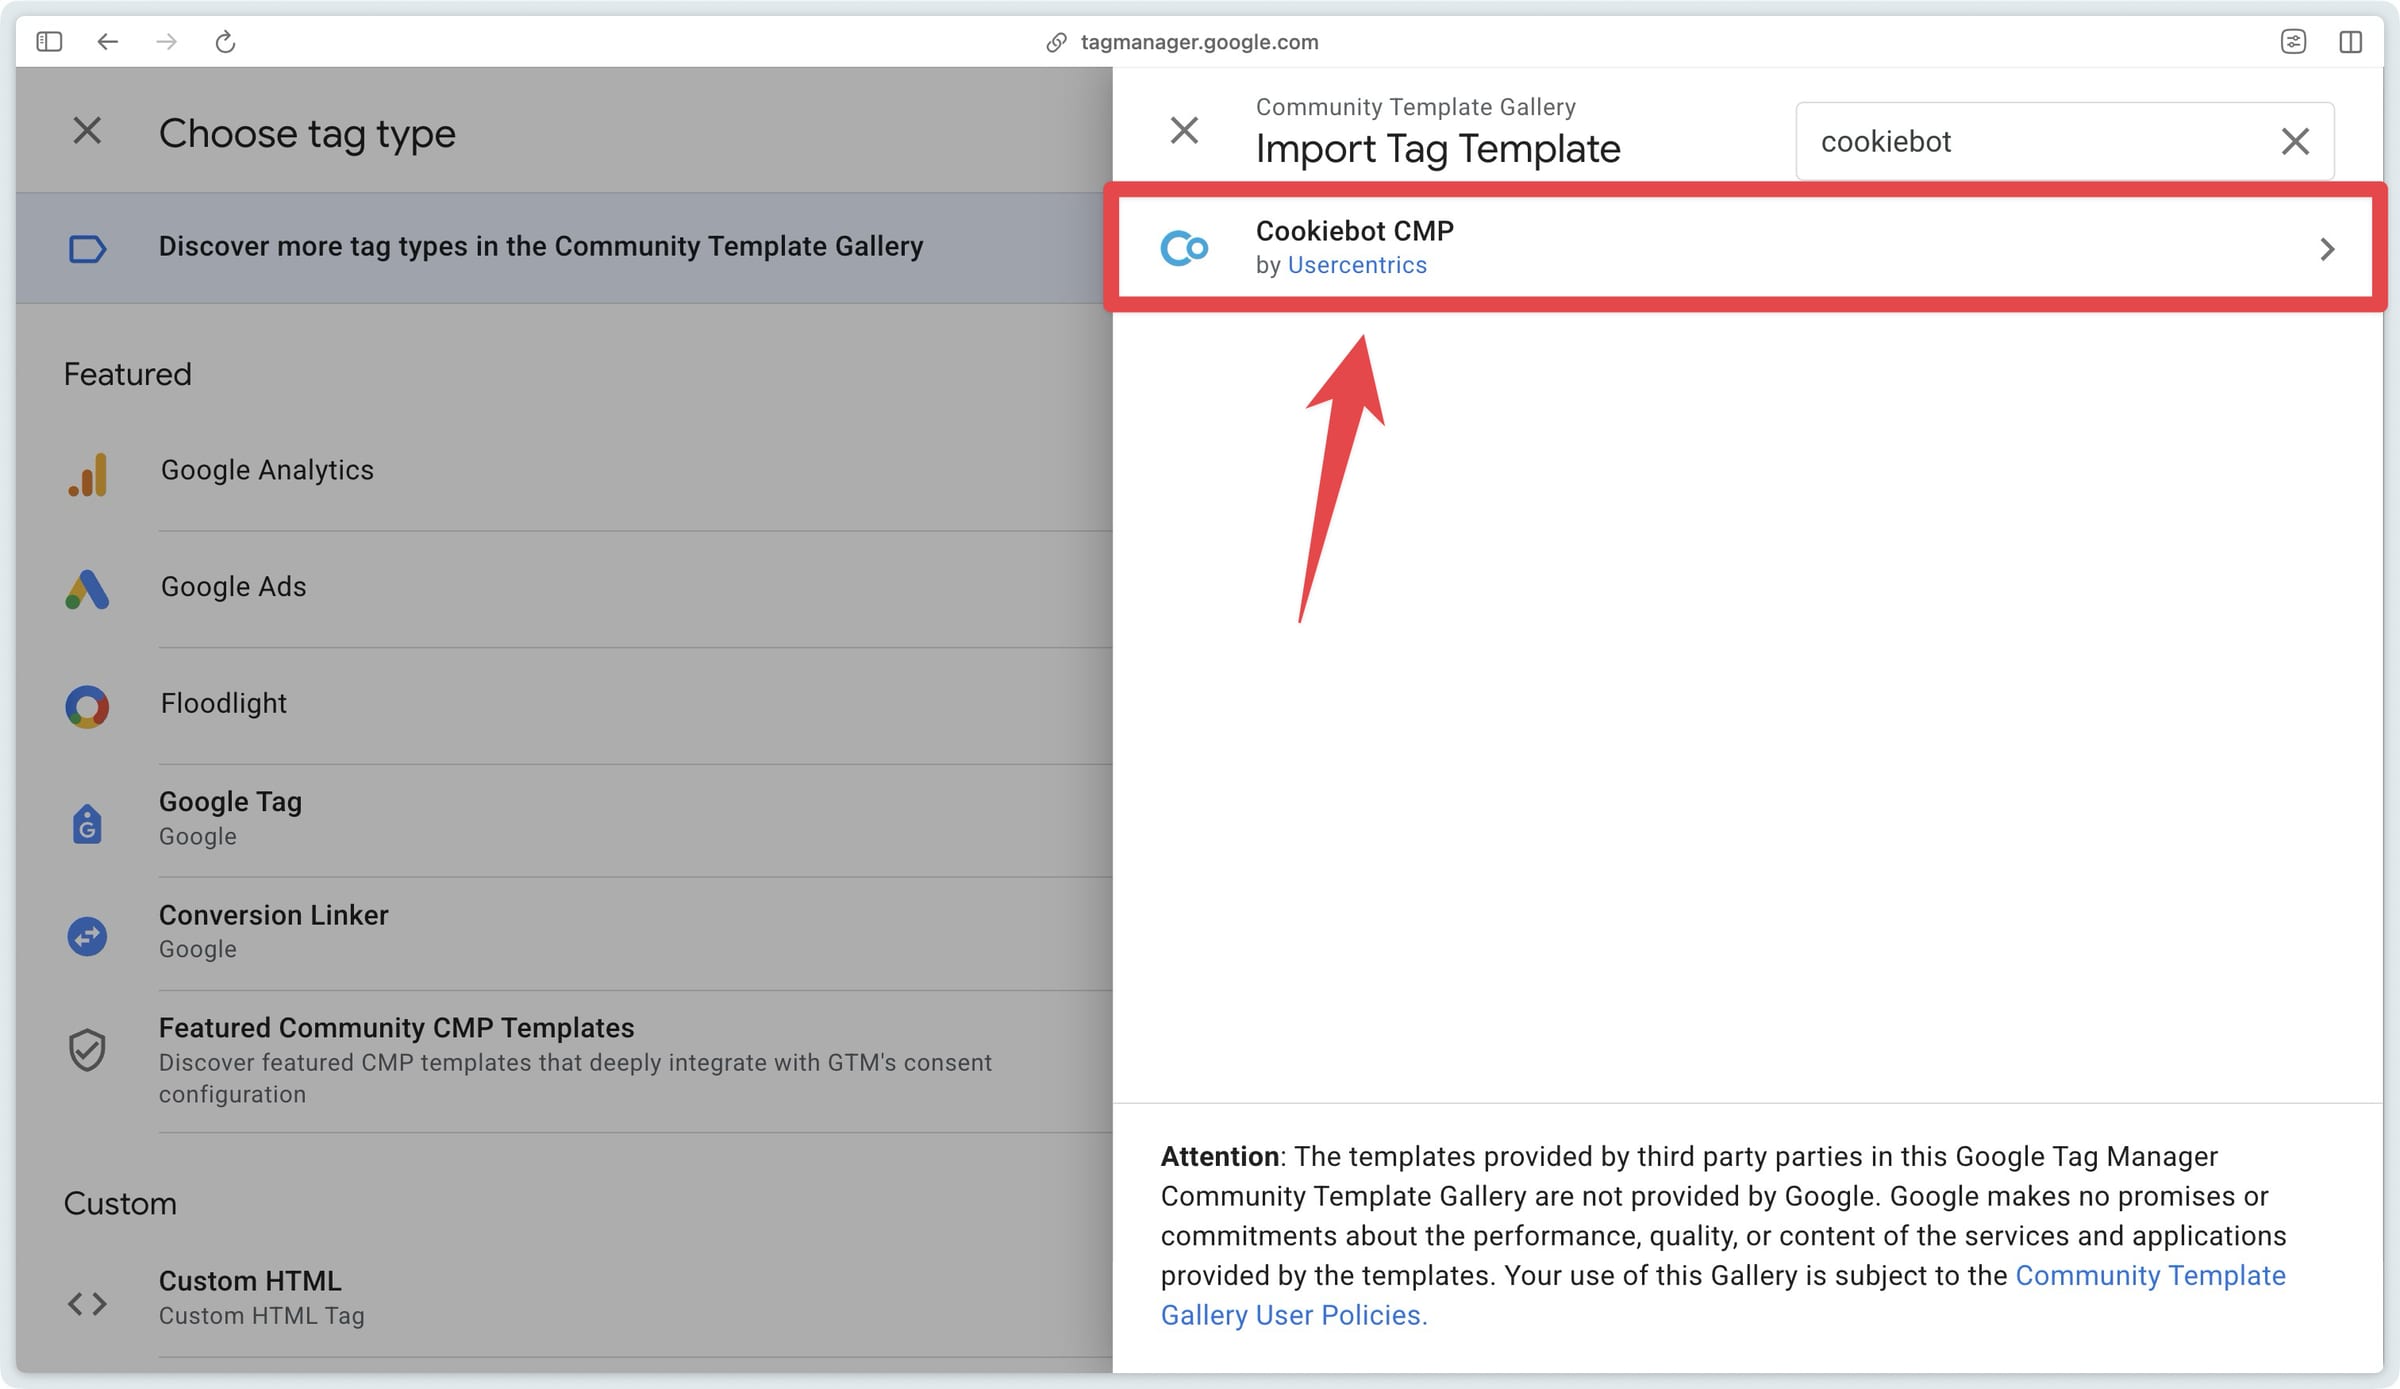This screenshot has width=2400, height=1389.
Task: Close the Import Tag Template panel
Action: 1184,130
